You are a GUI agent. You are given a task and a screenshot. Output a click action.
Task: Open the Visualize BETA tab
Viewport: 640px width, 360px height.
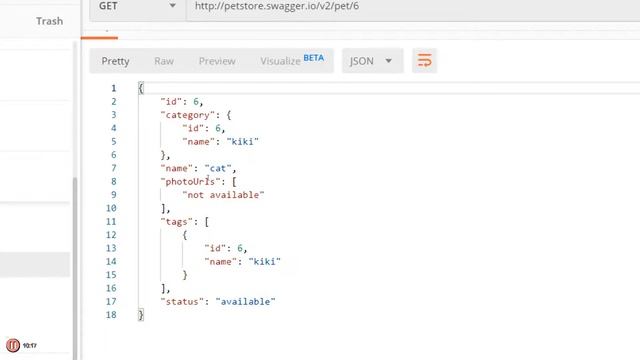[x=292, y=60]
